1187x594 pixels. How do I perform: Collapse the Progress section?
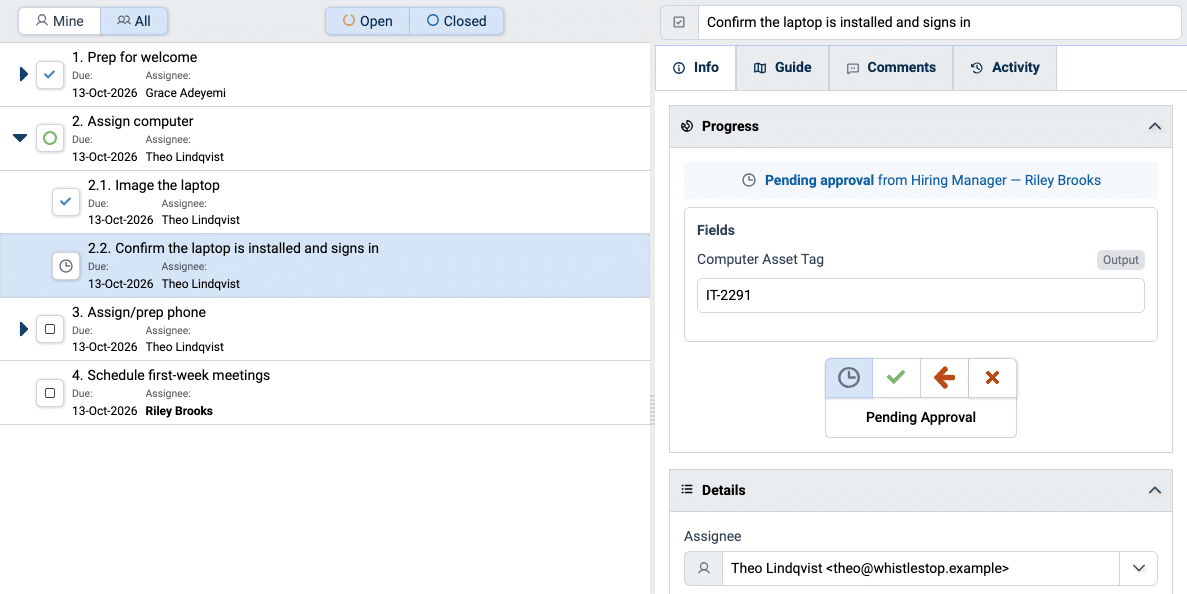pyautogui.click(x=1154, y=126)
